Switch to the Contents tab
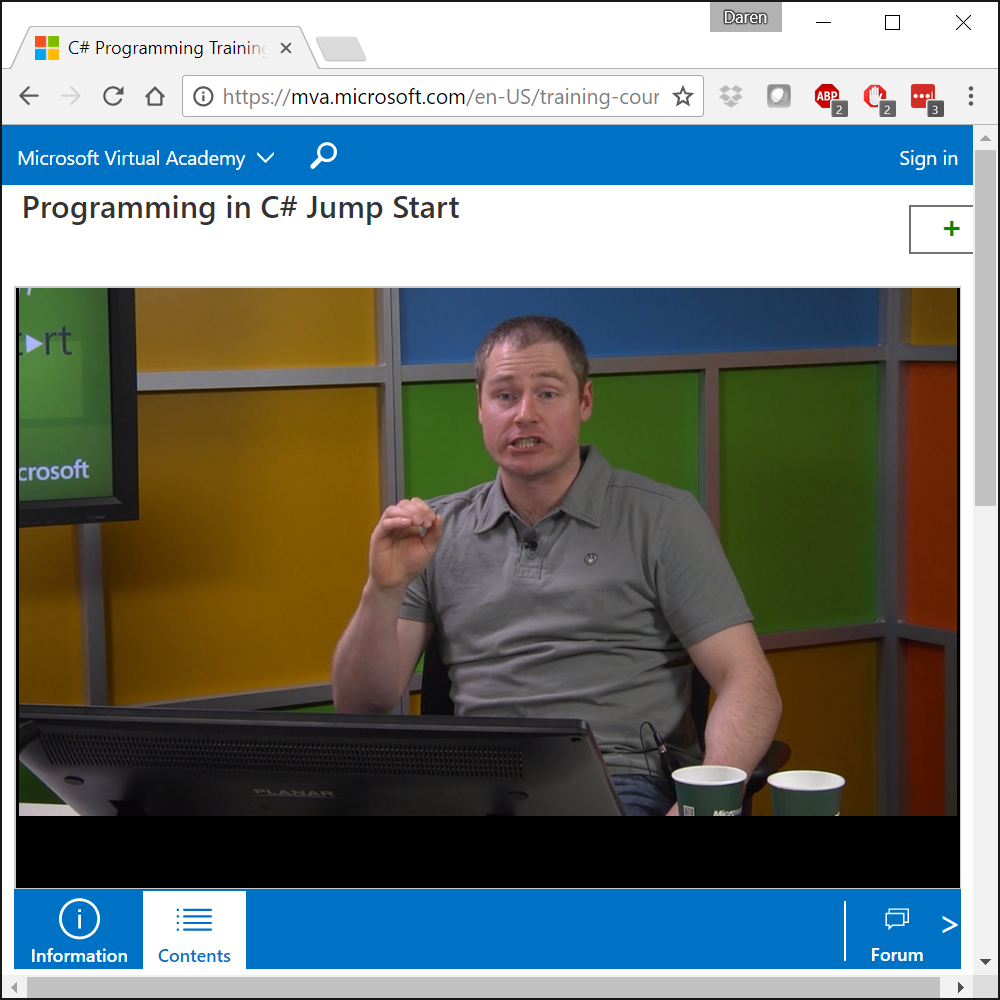This screenshot has height=1000, width=1000. point(195,930)
